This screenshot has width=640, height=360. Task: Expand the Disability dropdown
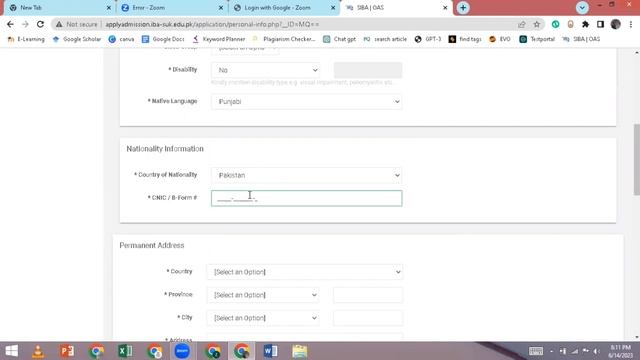(x=266, y=70)
